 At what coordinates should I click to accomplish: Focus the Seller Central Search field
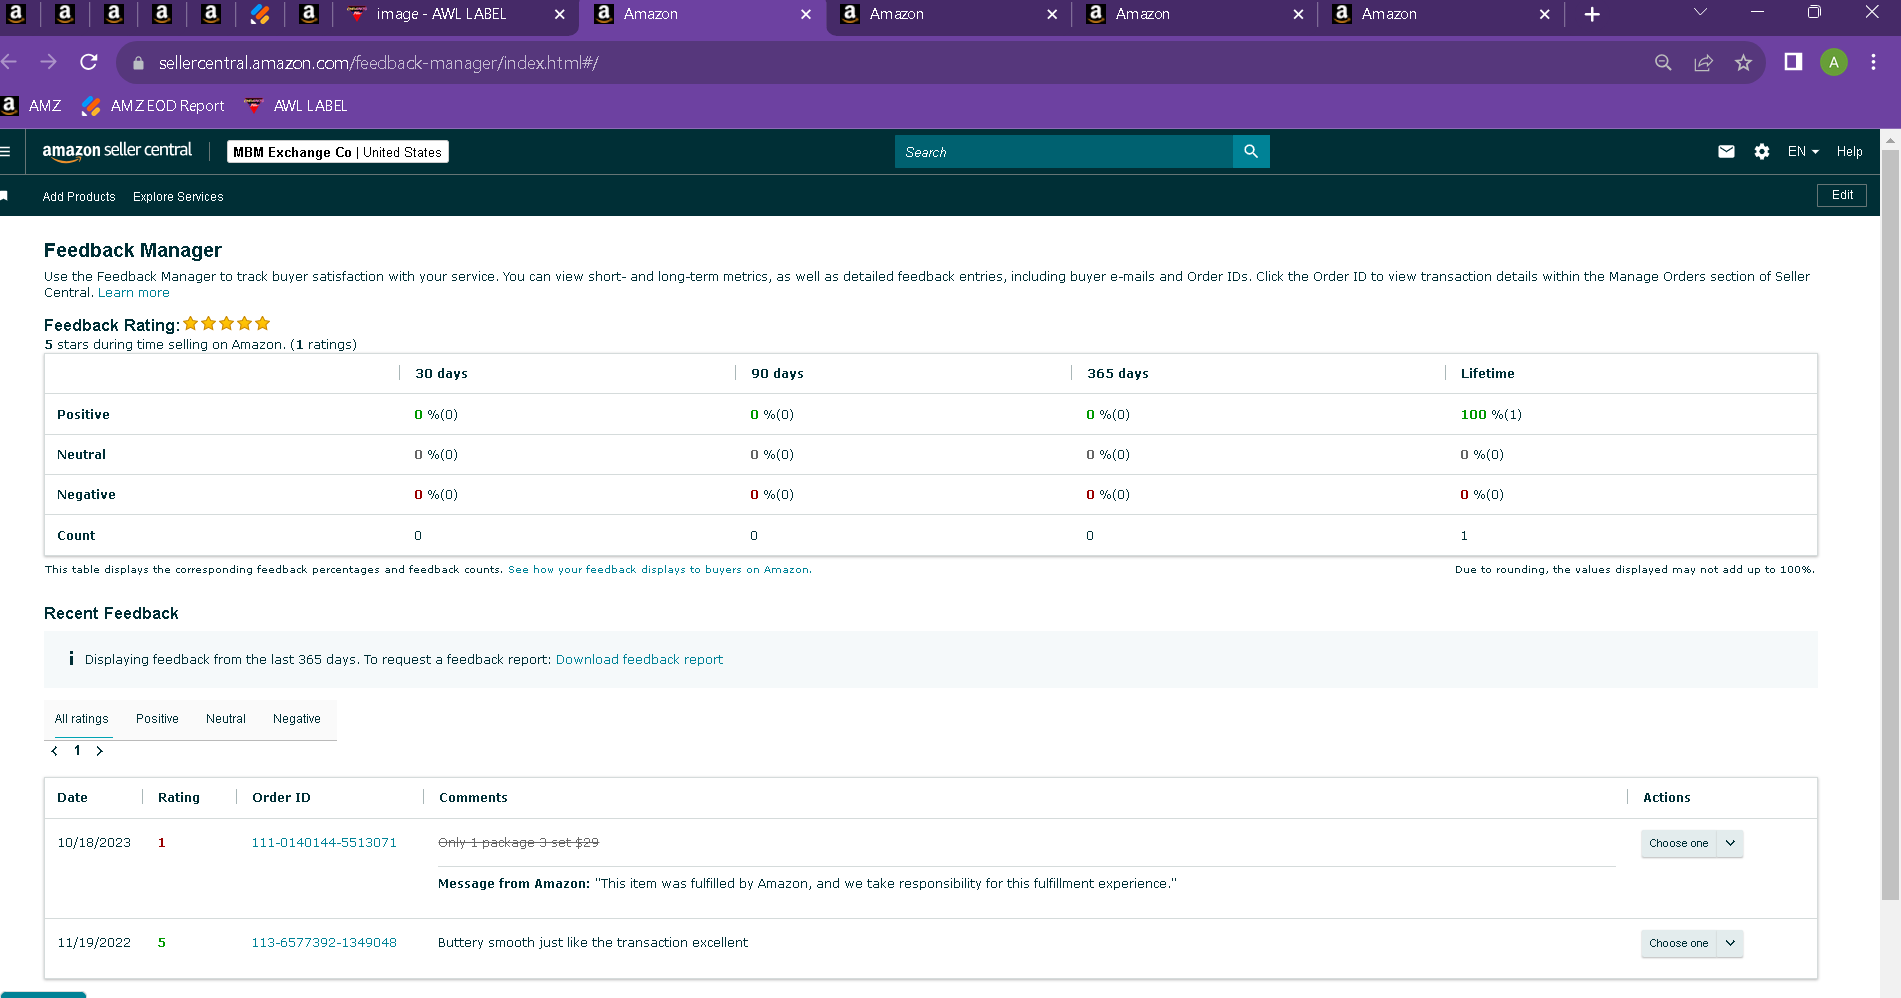pos(1064,152)
